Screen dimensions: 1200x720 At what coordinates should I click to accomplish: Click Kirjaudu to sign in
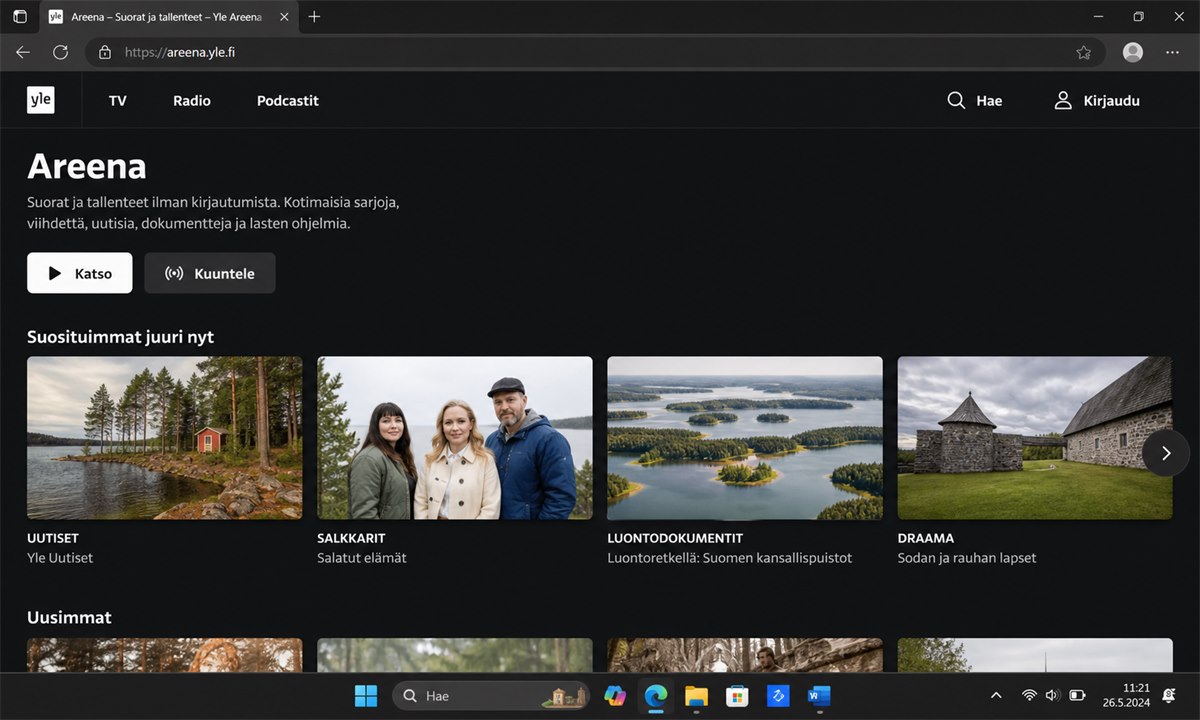[x=1097, y=101]
